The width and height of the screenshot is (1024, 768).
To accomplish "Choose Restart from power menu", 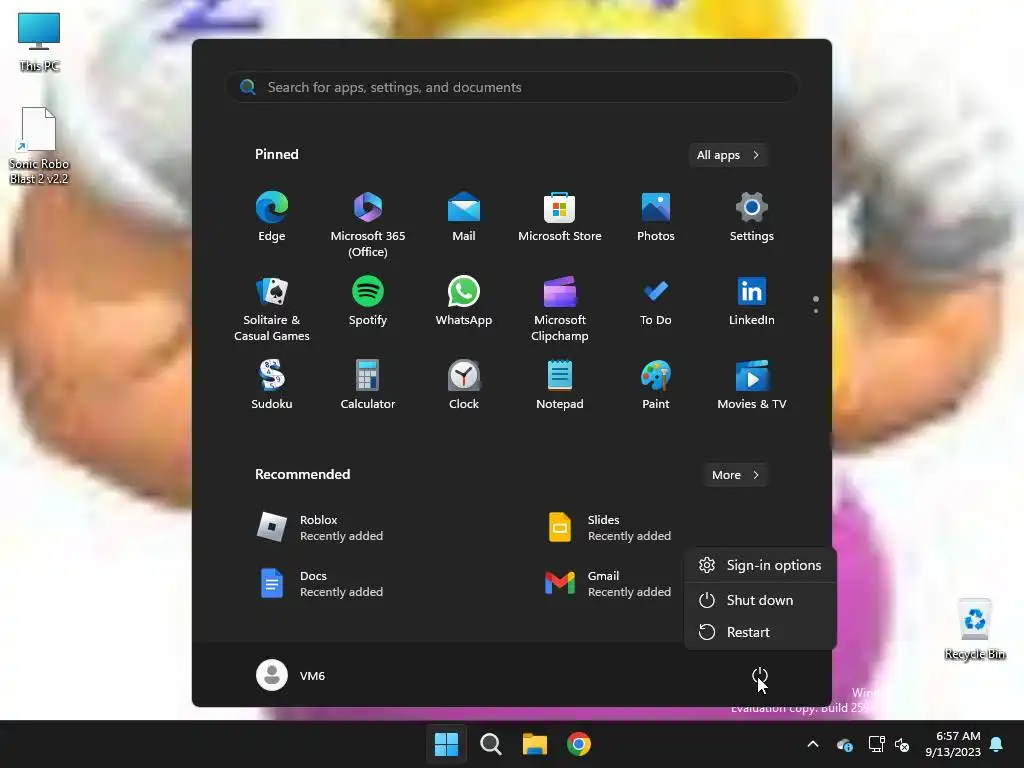I will click(x=760, y=632).
